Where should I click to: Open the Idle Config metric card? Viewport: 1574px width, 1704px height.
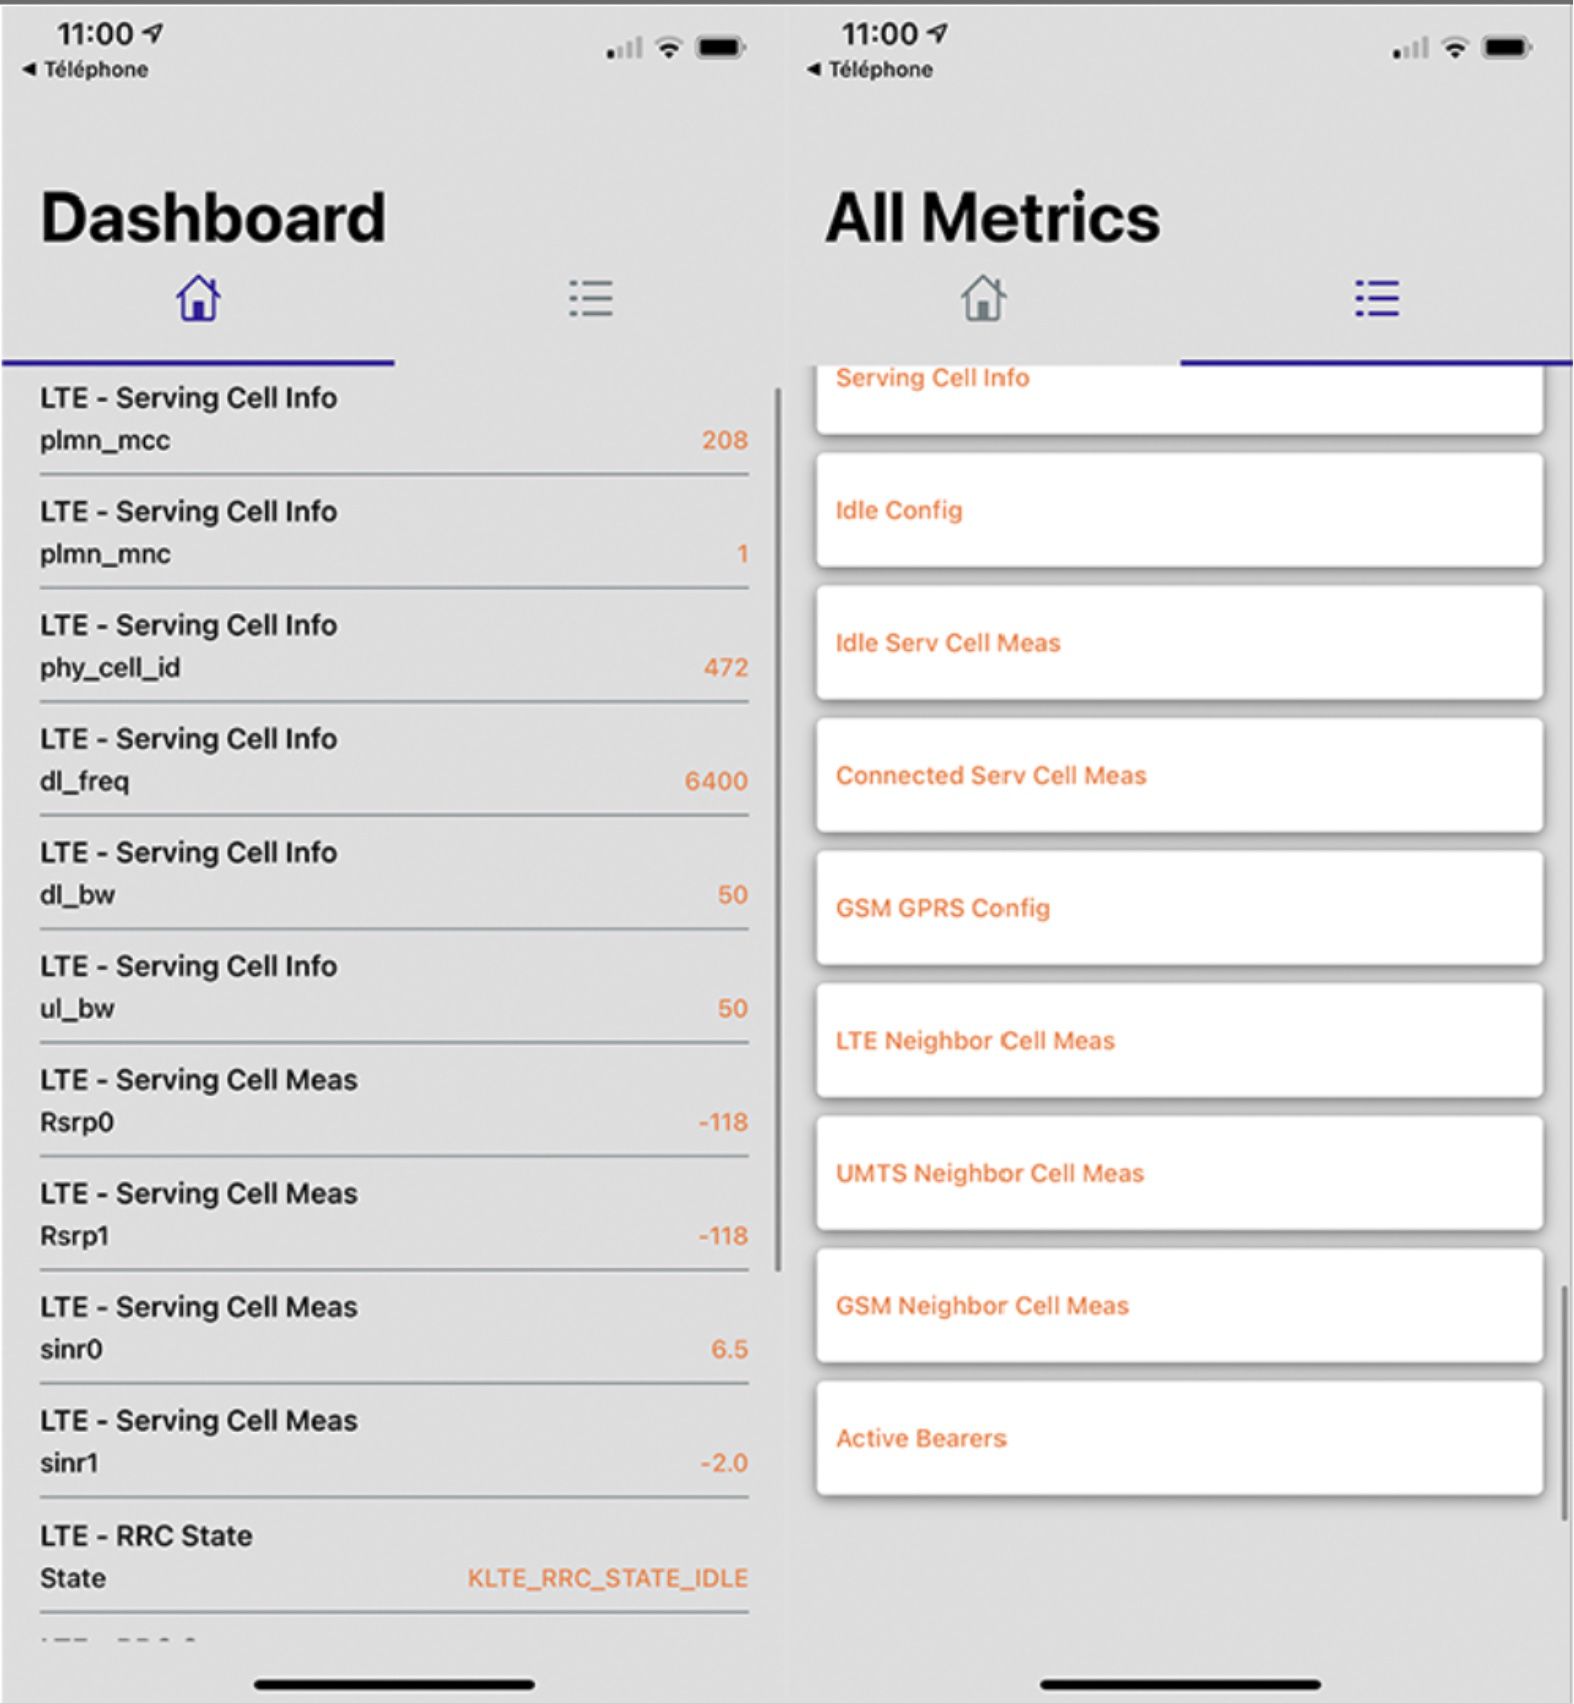tap(1179, 511)
